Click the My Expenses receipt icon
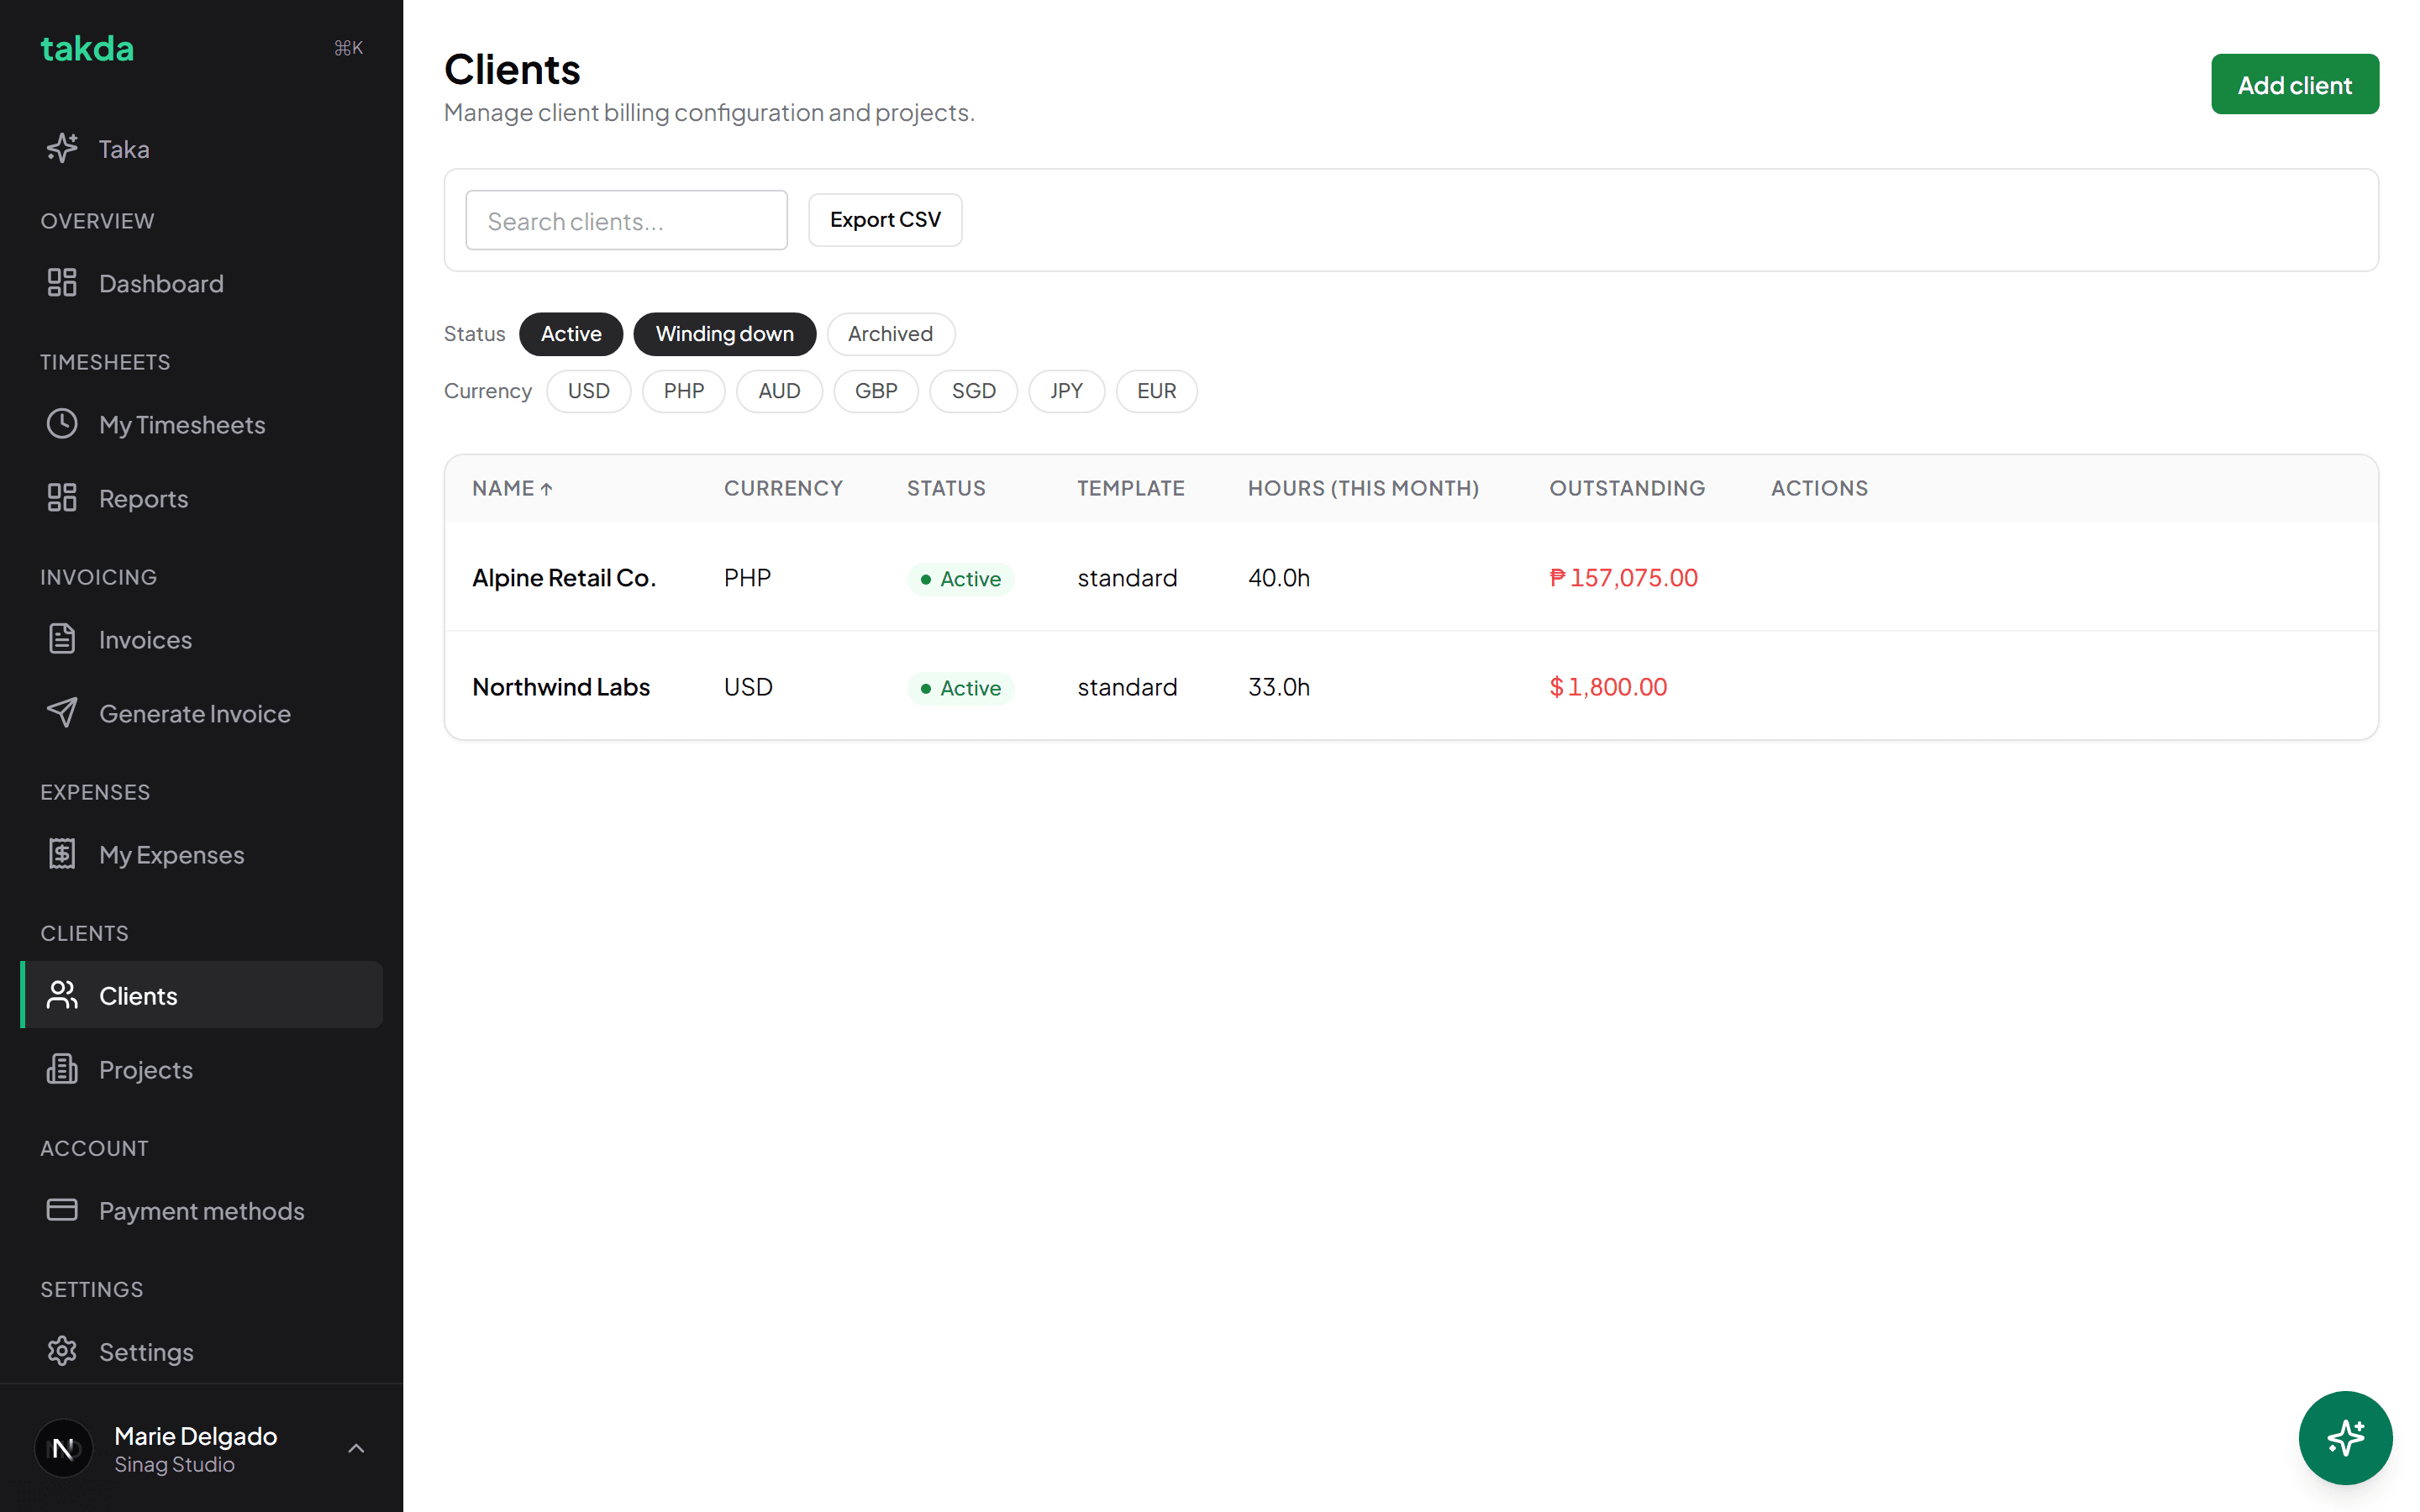This screenshot has height=1512, width=2420. pyautogui.click(x=62, y=854)
